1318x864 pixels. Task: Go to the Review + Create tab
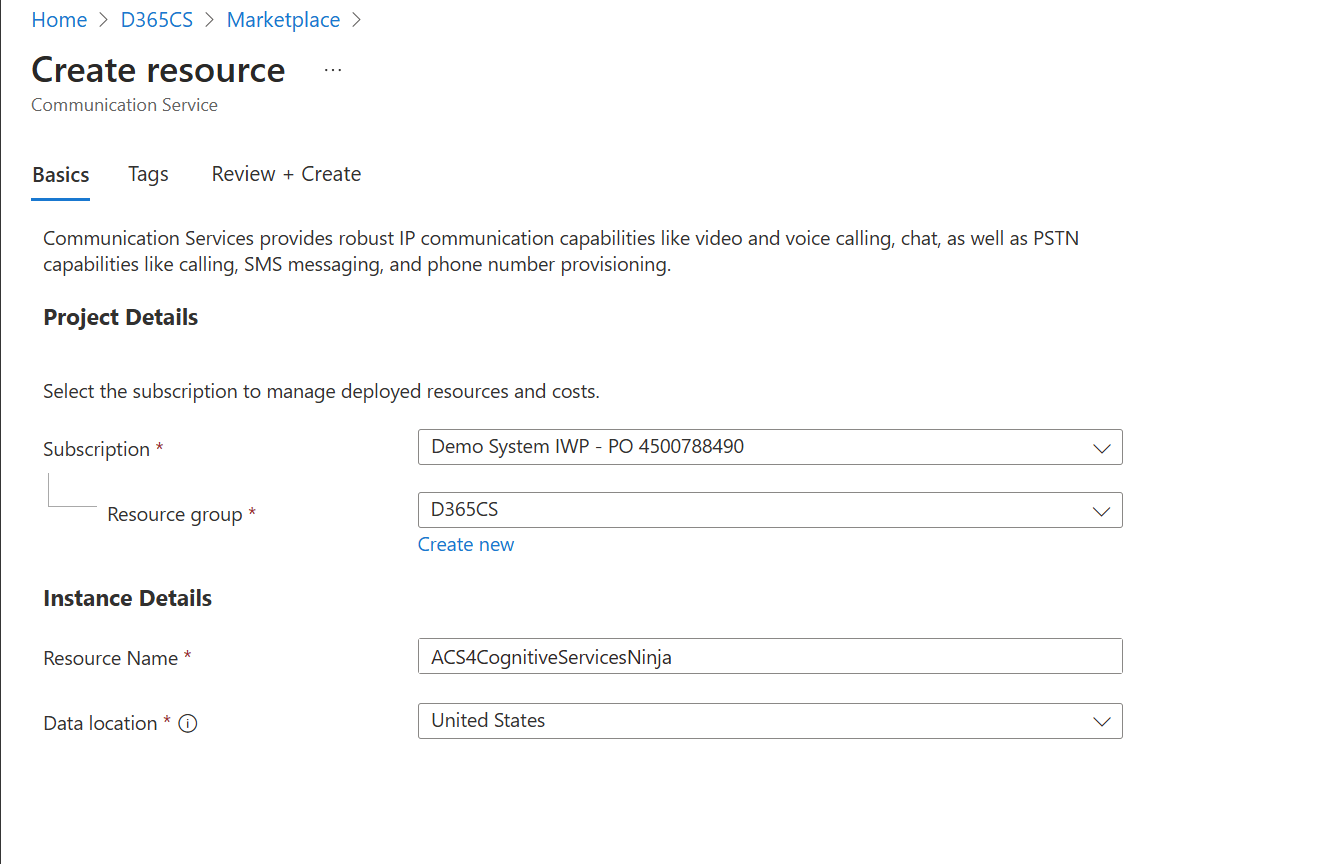[x=286, y=174]
